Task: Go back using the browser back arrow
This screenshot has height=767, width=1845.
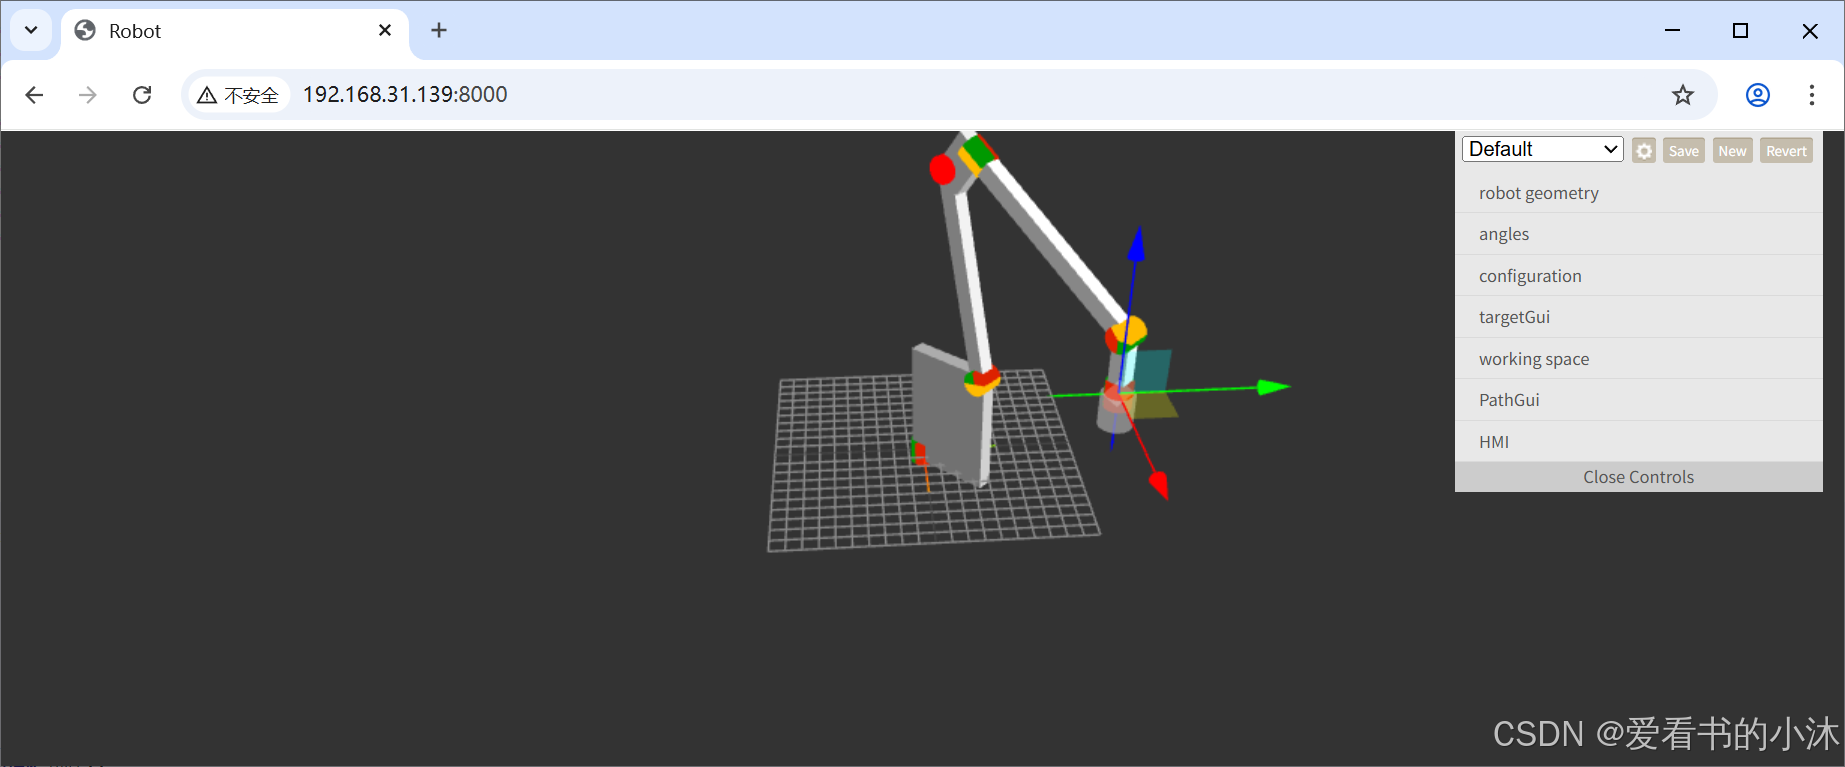Action: [x=34, y=95]
